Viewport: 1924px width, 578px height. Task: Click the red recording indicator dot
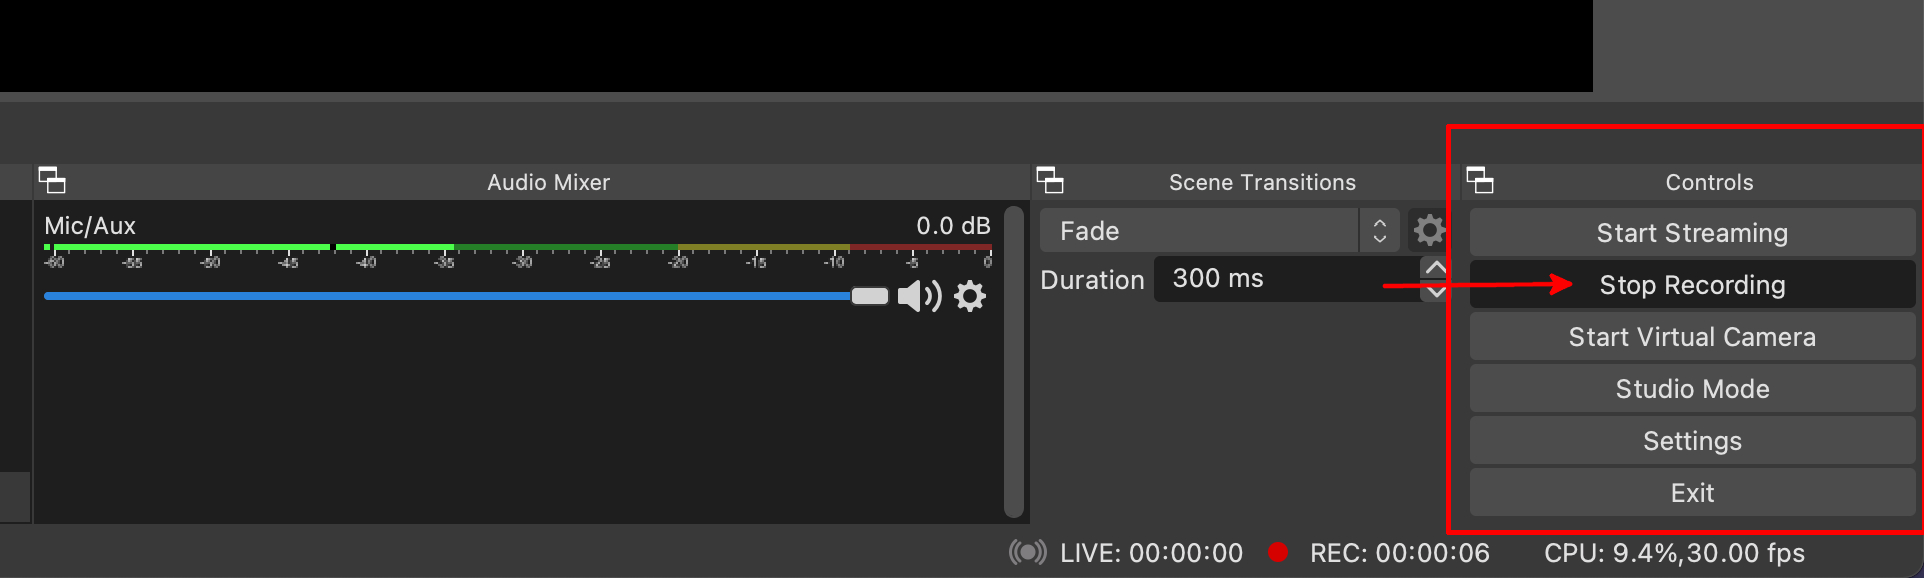coord(1277,552)
